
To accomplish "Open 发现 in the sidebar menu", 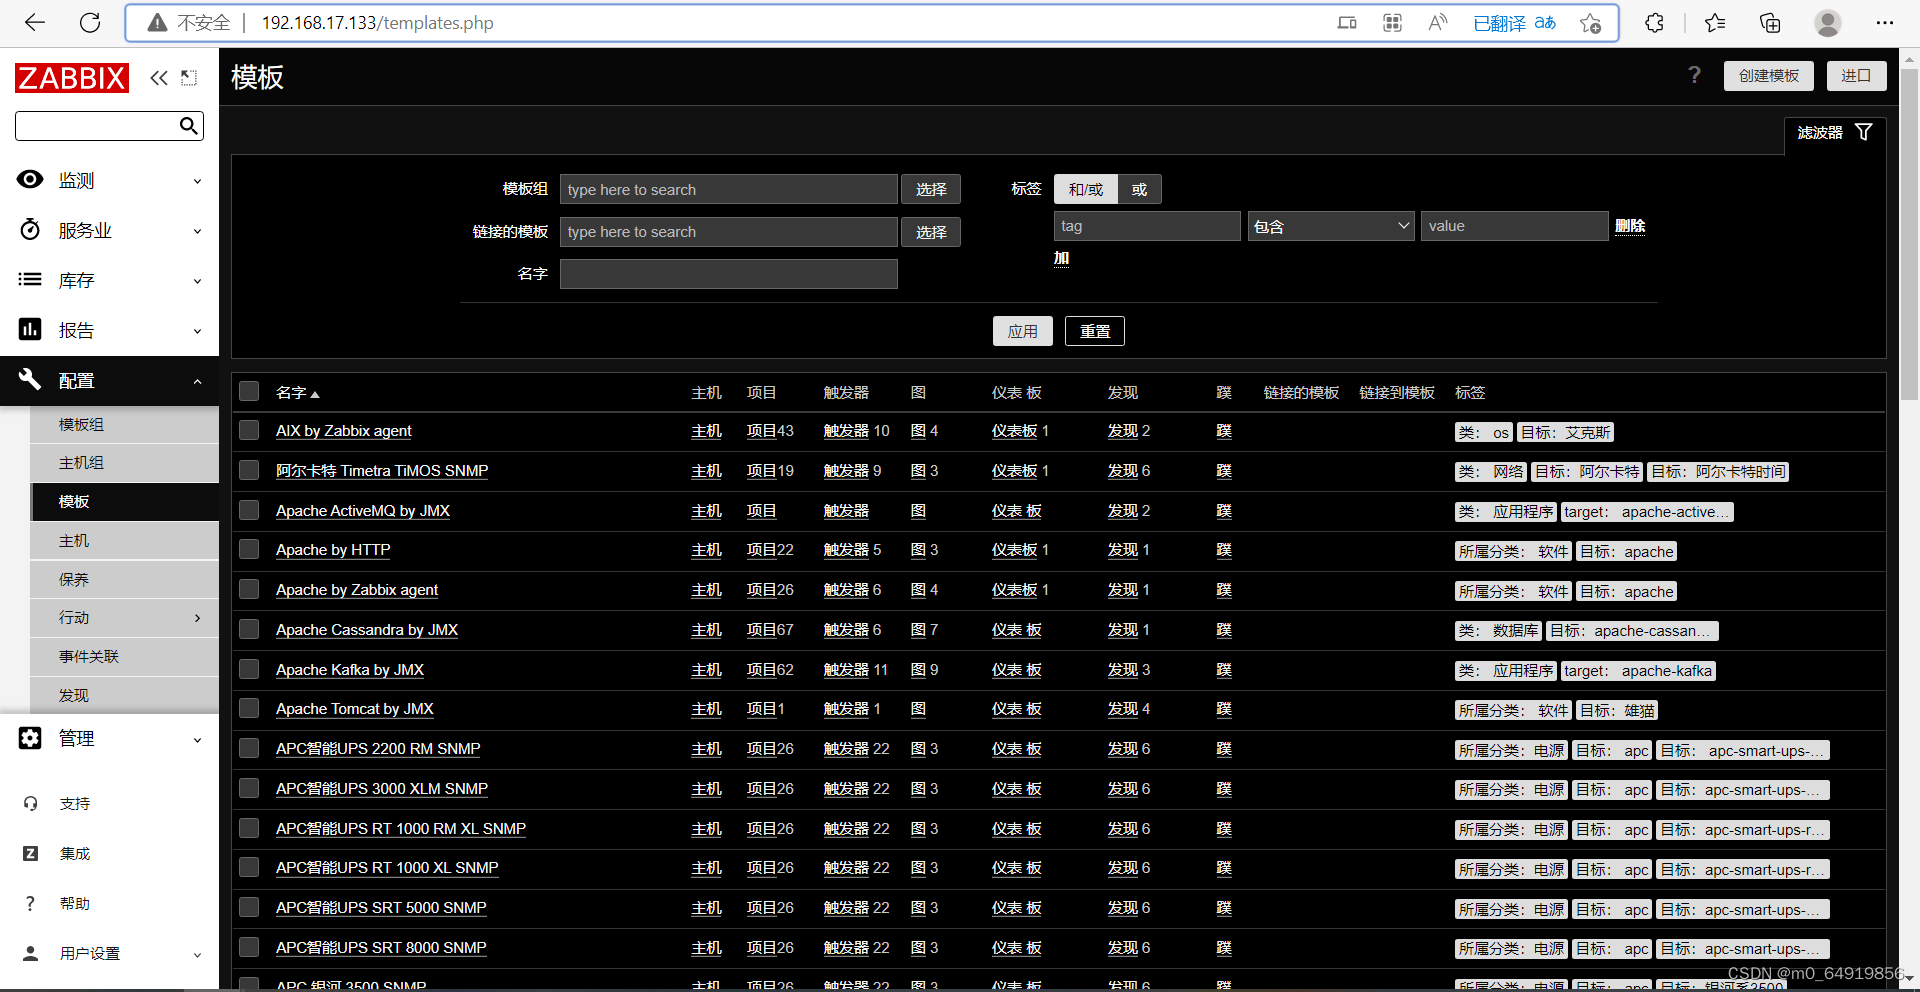I will pos(125,695).
